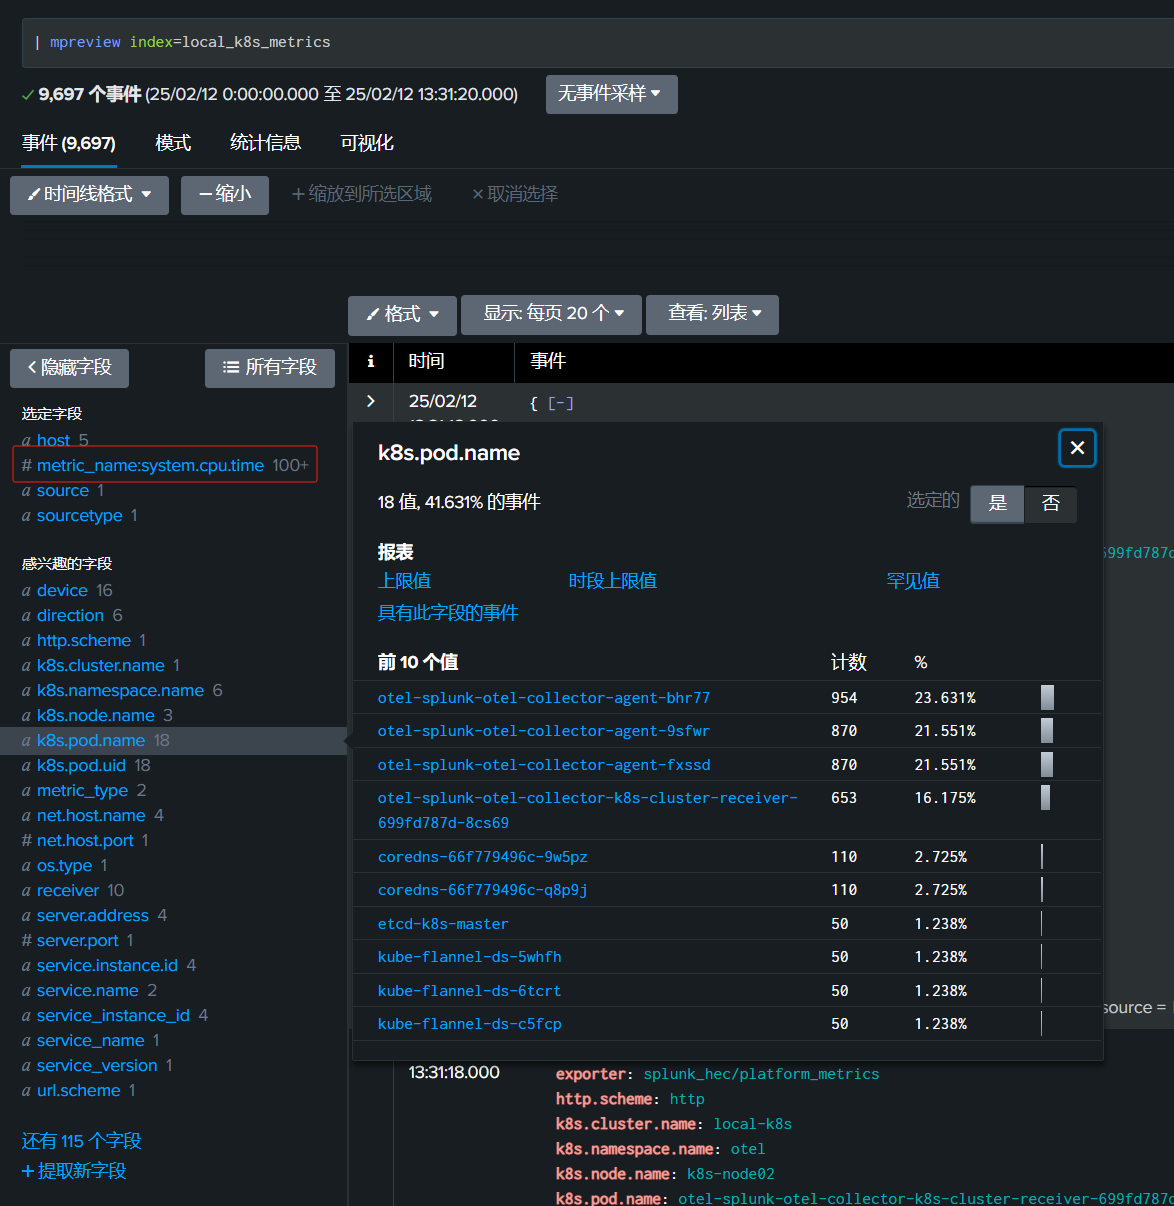Open the receiver field
1174x1206 pixels.
coord(68,890)
